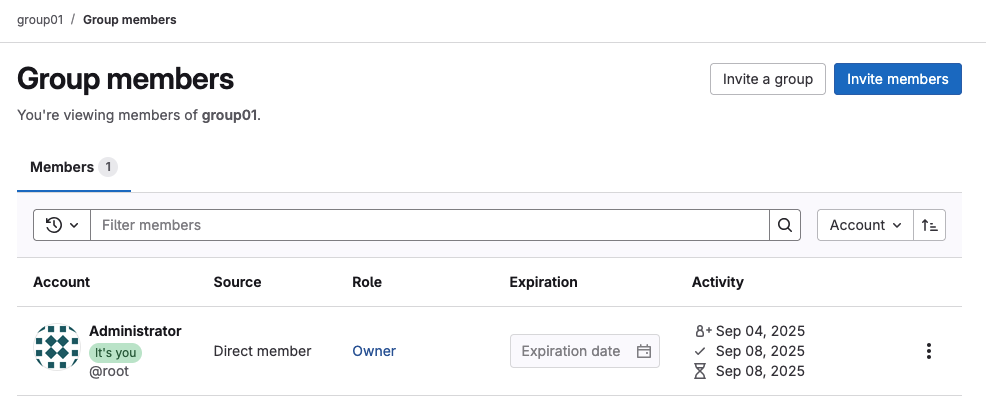986x420 pixels.
Task: Click the search magnifier icon button
Action: click(785, 225)
